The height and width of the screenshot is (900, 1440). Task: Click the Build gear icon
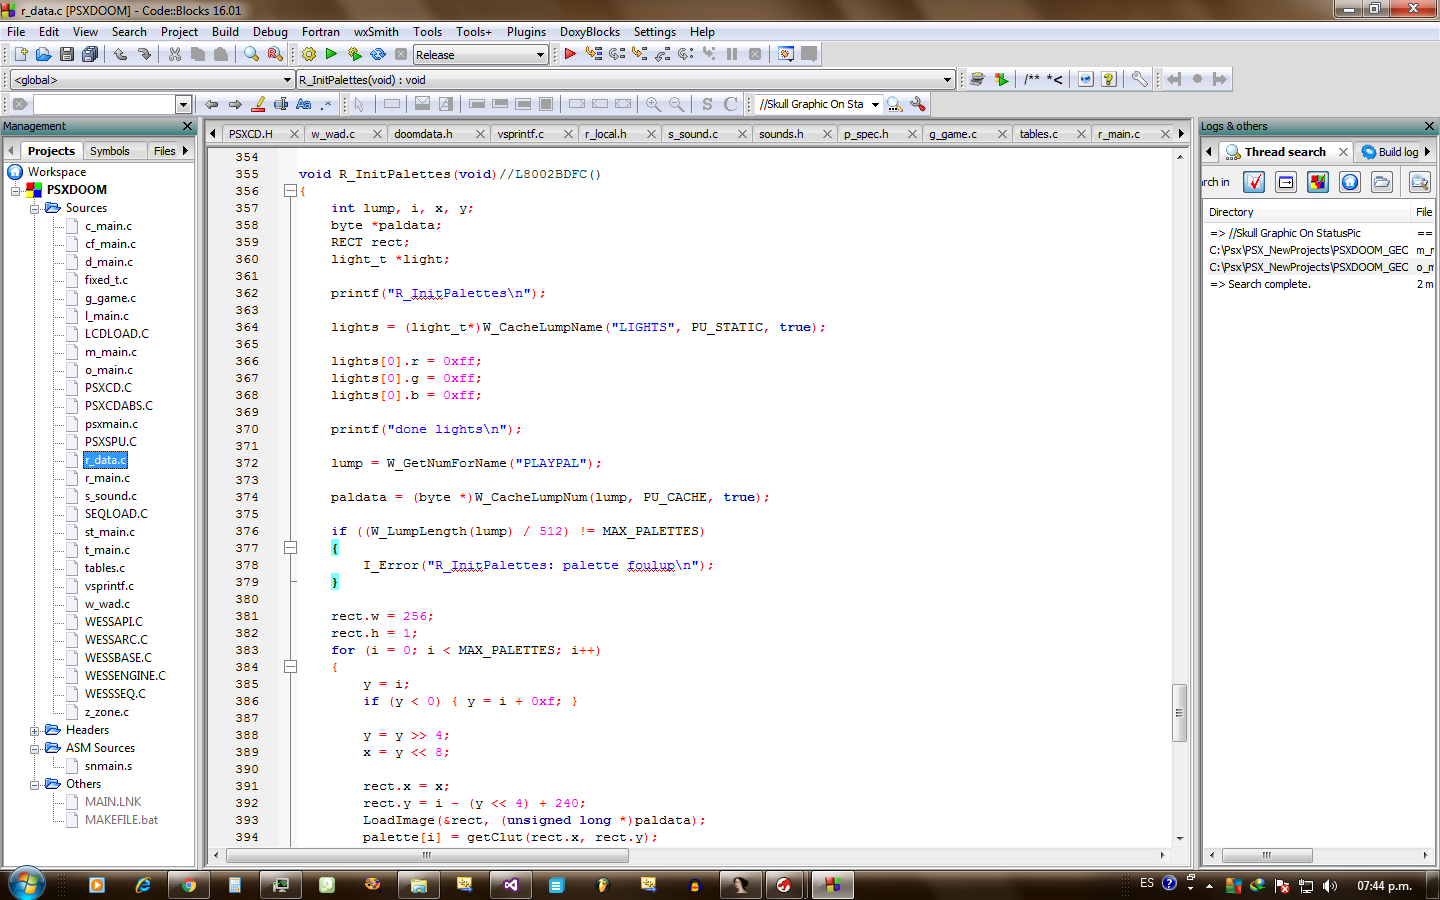(309, 54)
